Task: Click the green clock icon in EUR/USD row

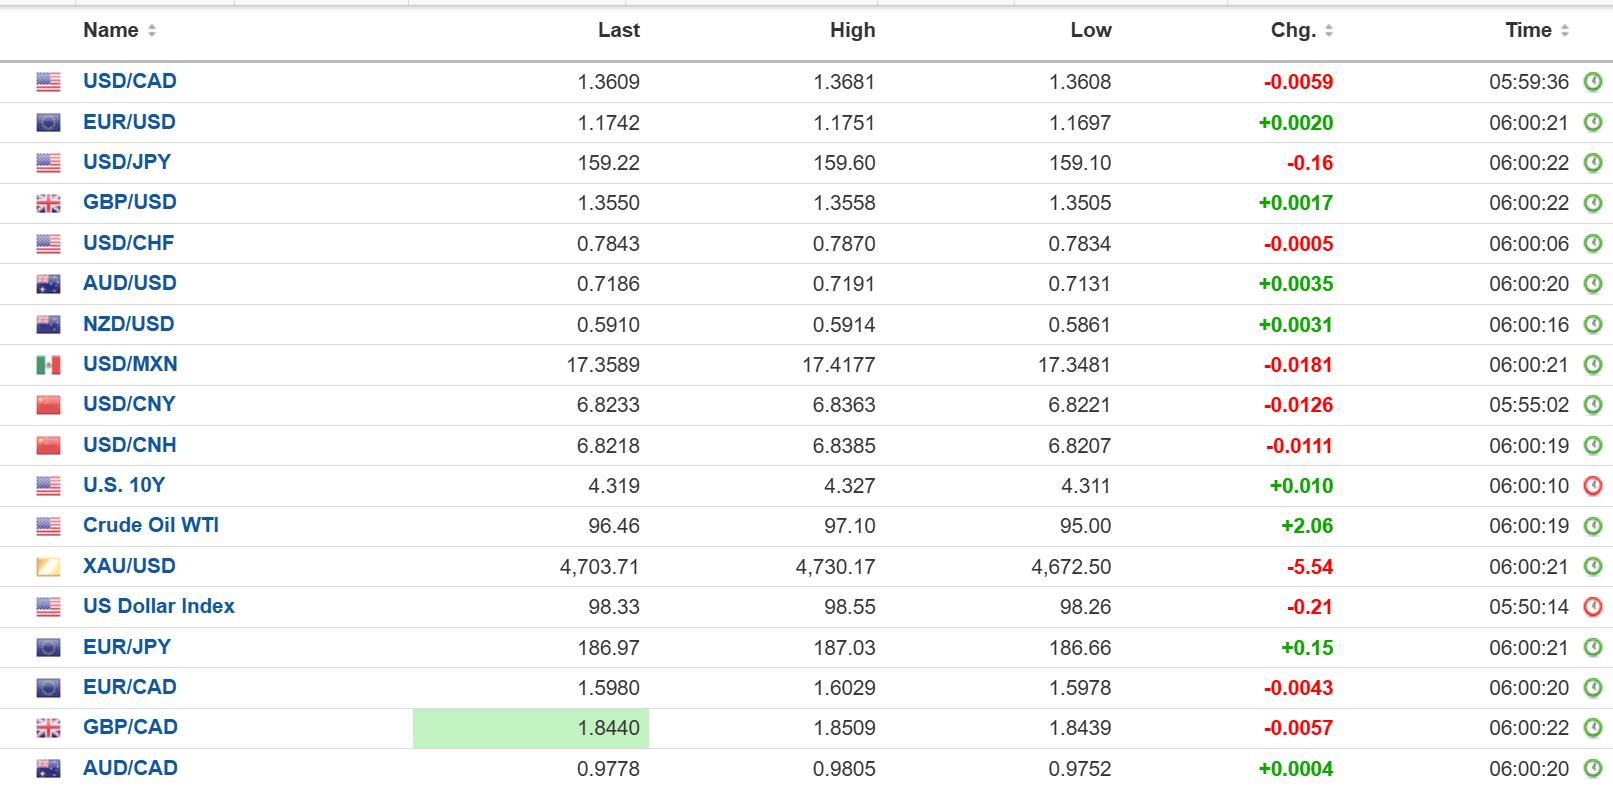Action: (x=1593, y=123)
